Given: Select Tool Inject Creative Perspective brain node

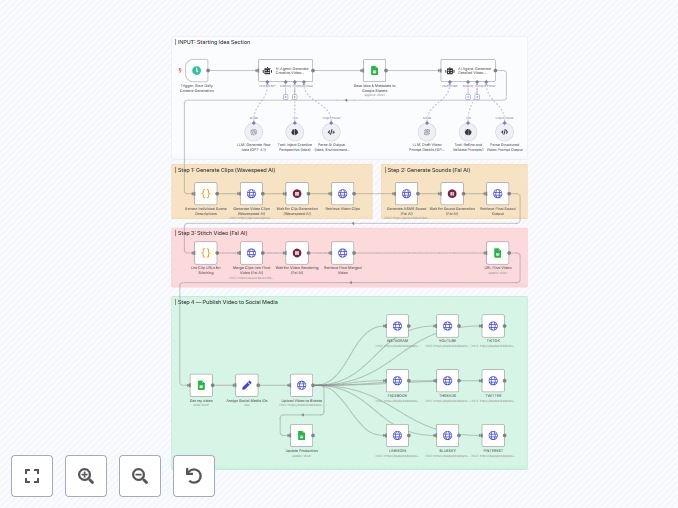Looking at the screenshot, I should [x=294, y=132].
